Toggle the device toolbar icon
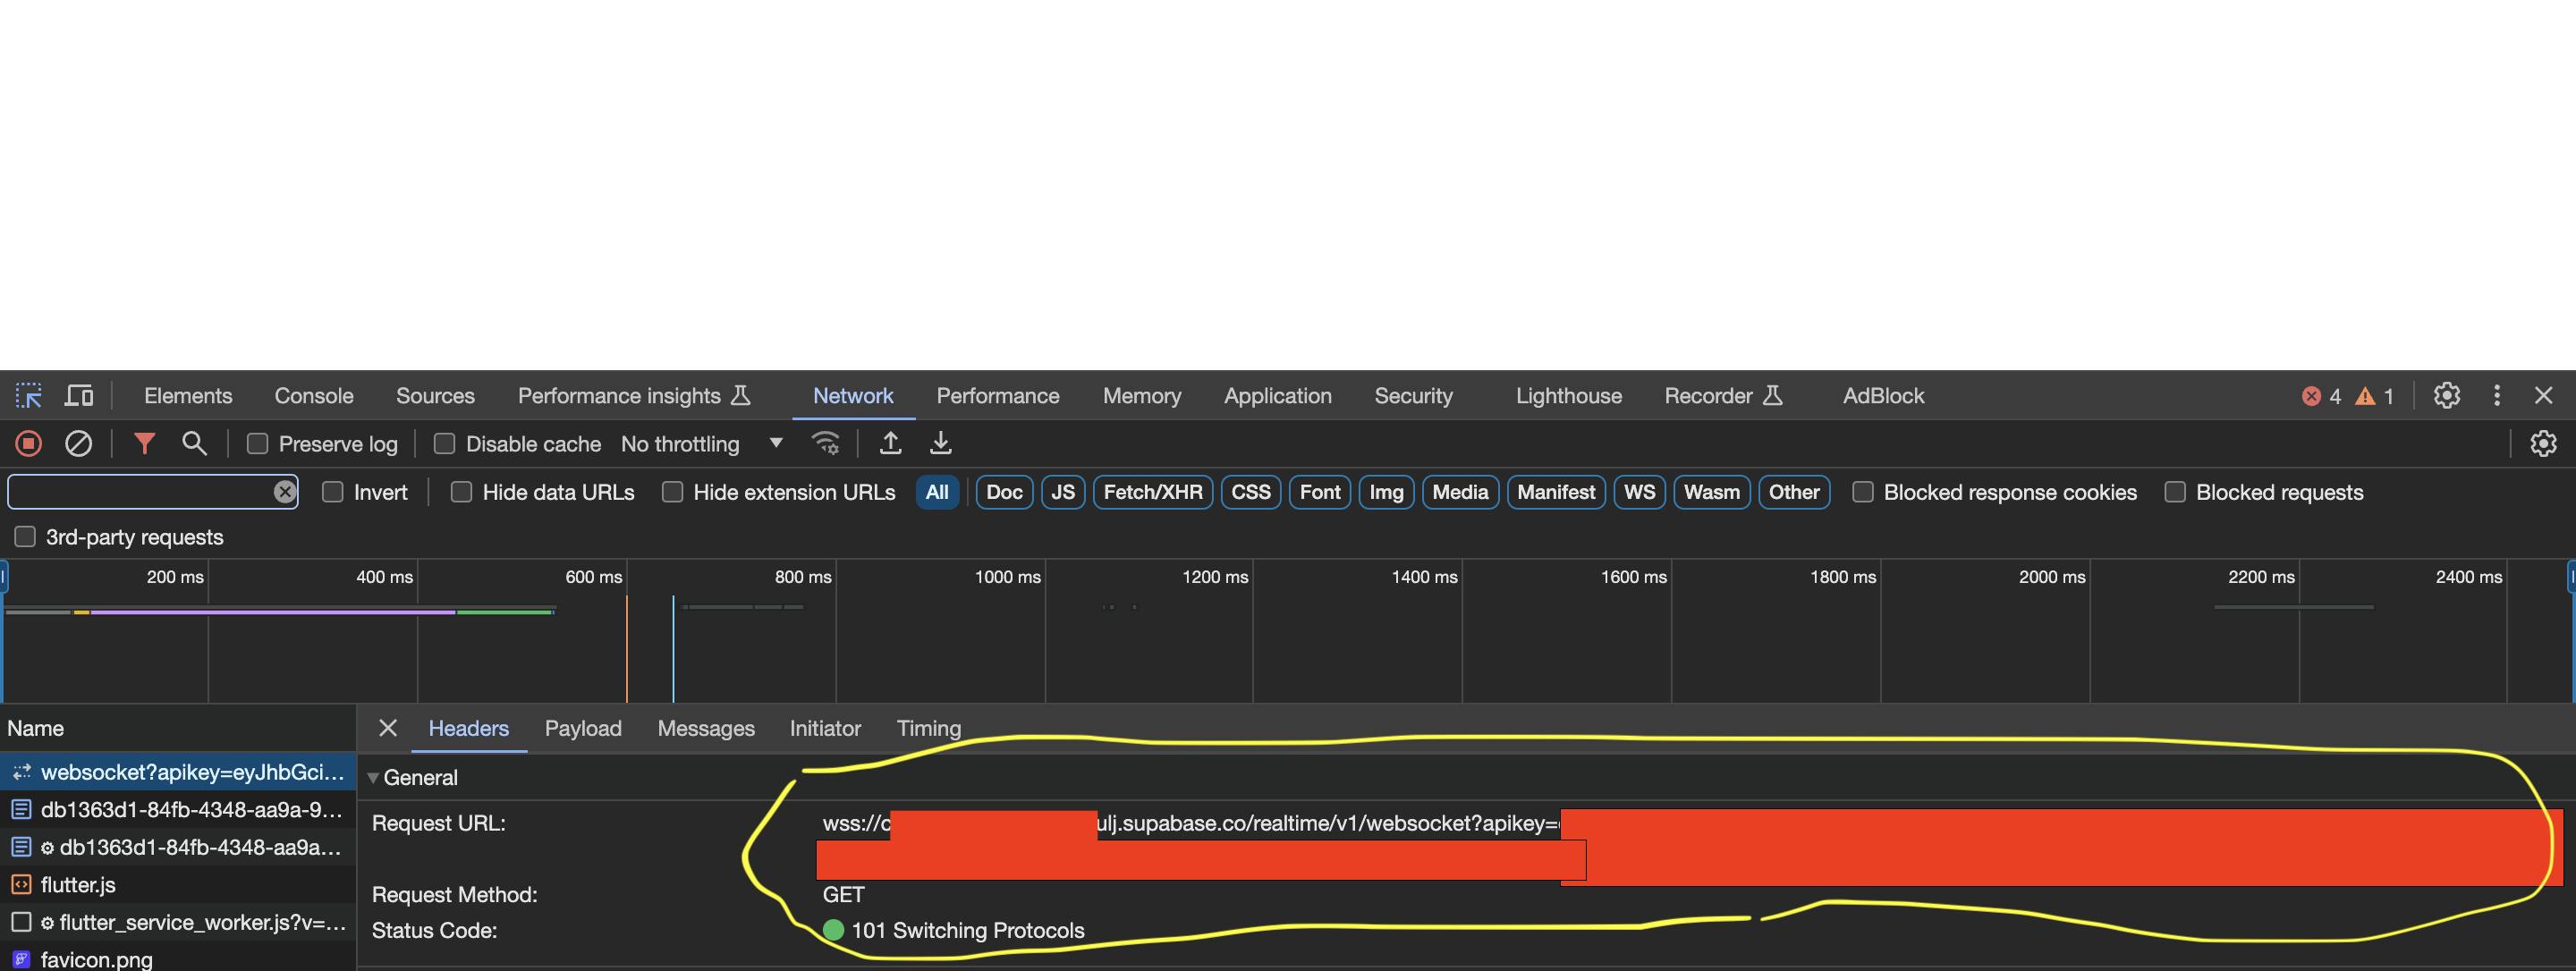Screen dimensions: 2576x971 [79, 396]
